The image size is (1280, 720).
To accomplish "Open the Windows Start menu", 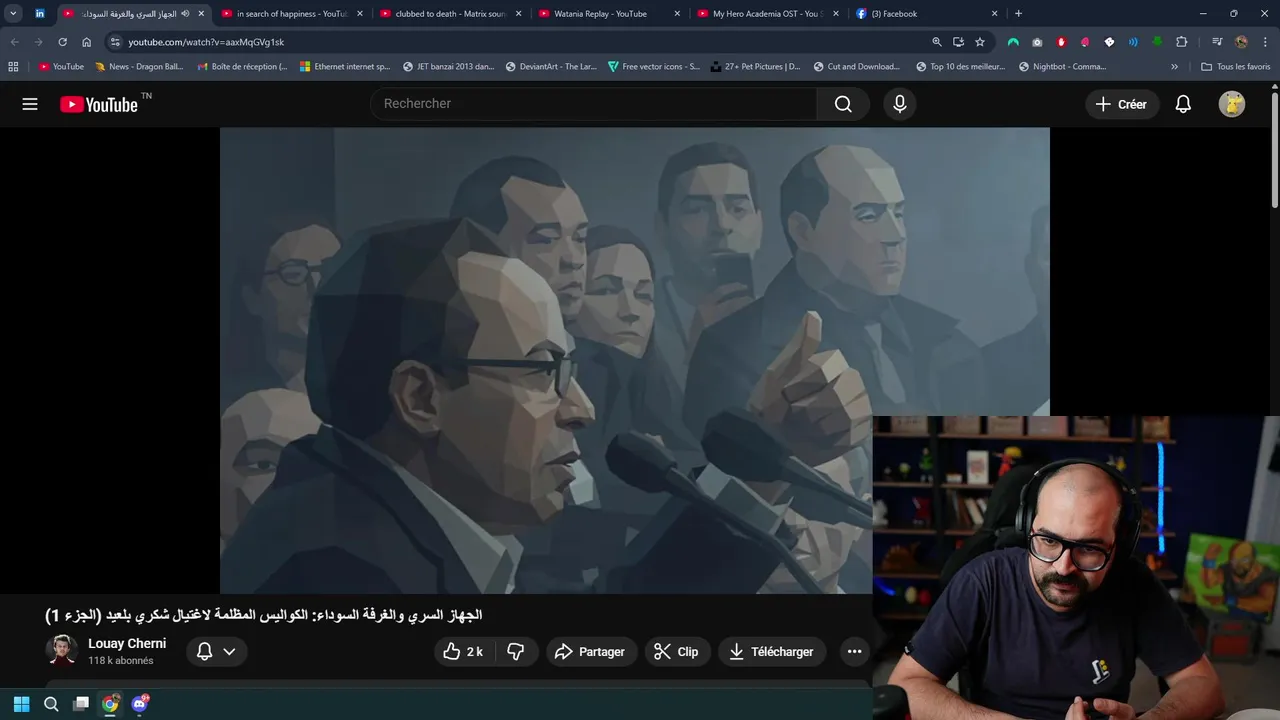I will [x=21, y=704].
